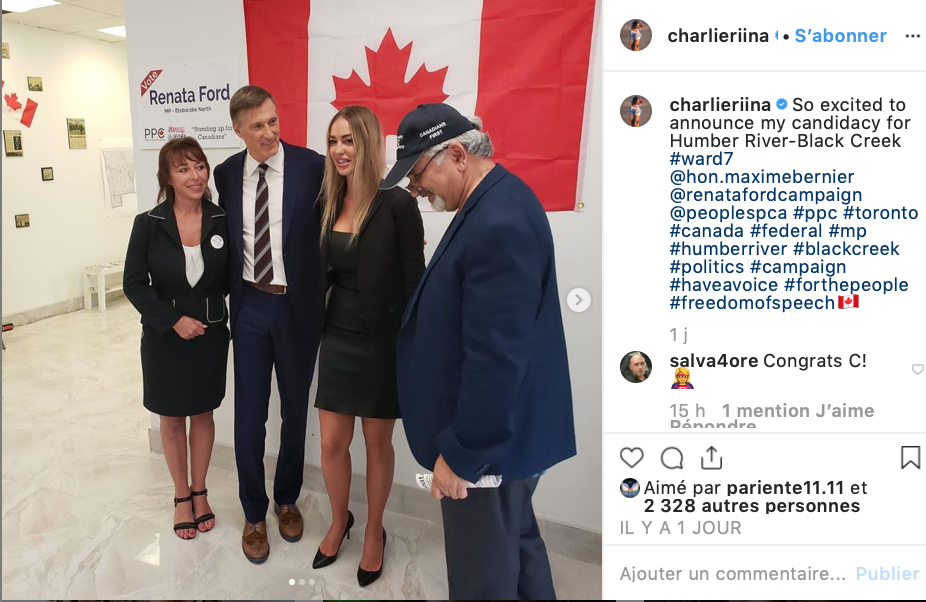Viewport: 926px width, 602px height.
Task: Save the post with the bookmark icon
Action: [x=910, y=457]
